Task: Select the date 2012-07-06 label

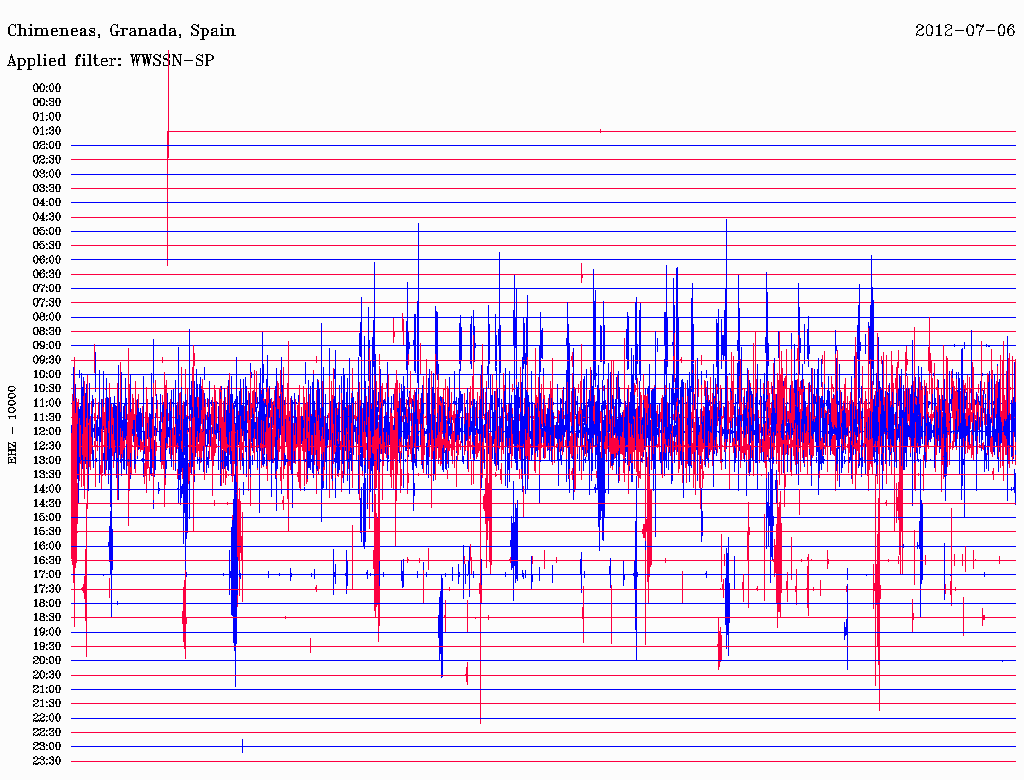Action: 965,30
